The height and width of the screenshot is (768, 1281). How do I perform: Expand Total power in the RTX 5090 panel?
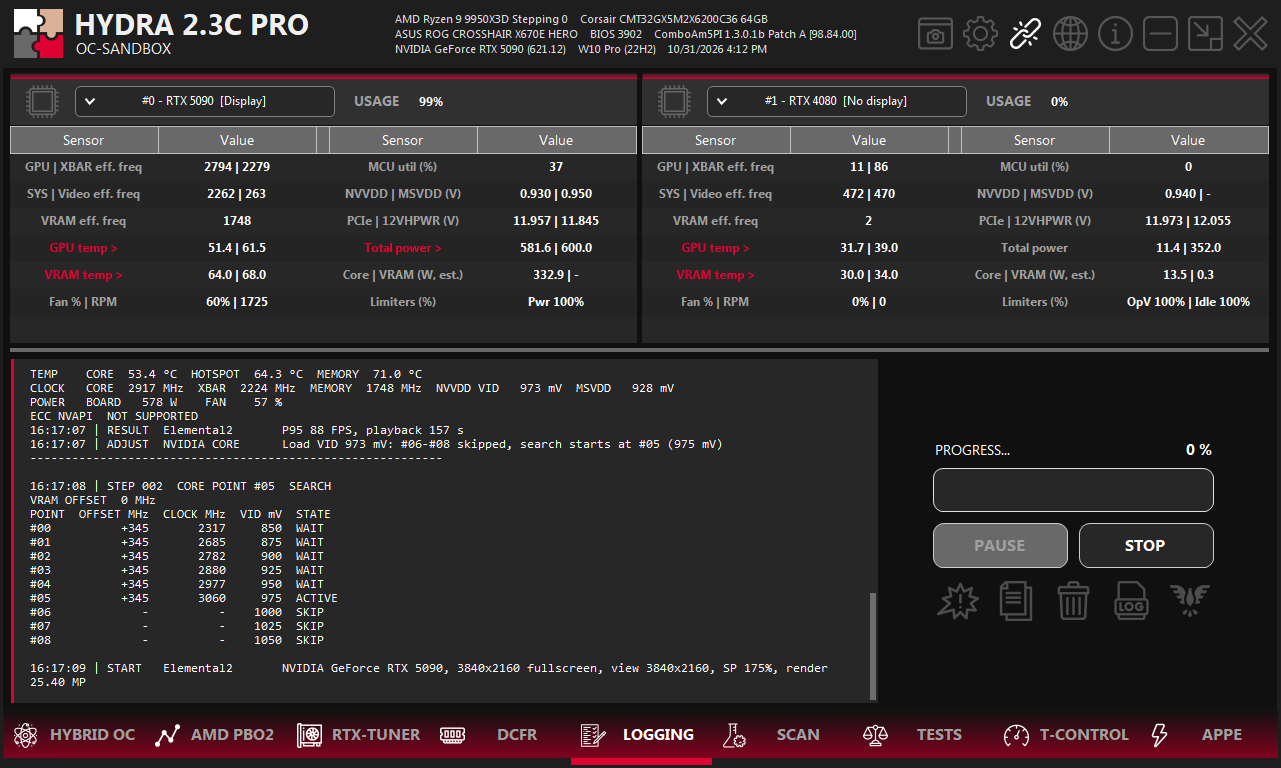point(403,248)
